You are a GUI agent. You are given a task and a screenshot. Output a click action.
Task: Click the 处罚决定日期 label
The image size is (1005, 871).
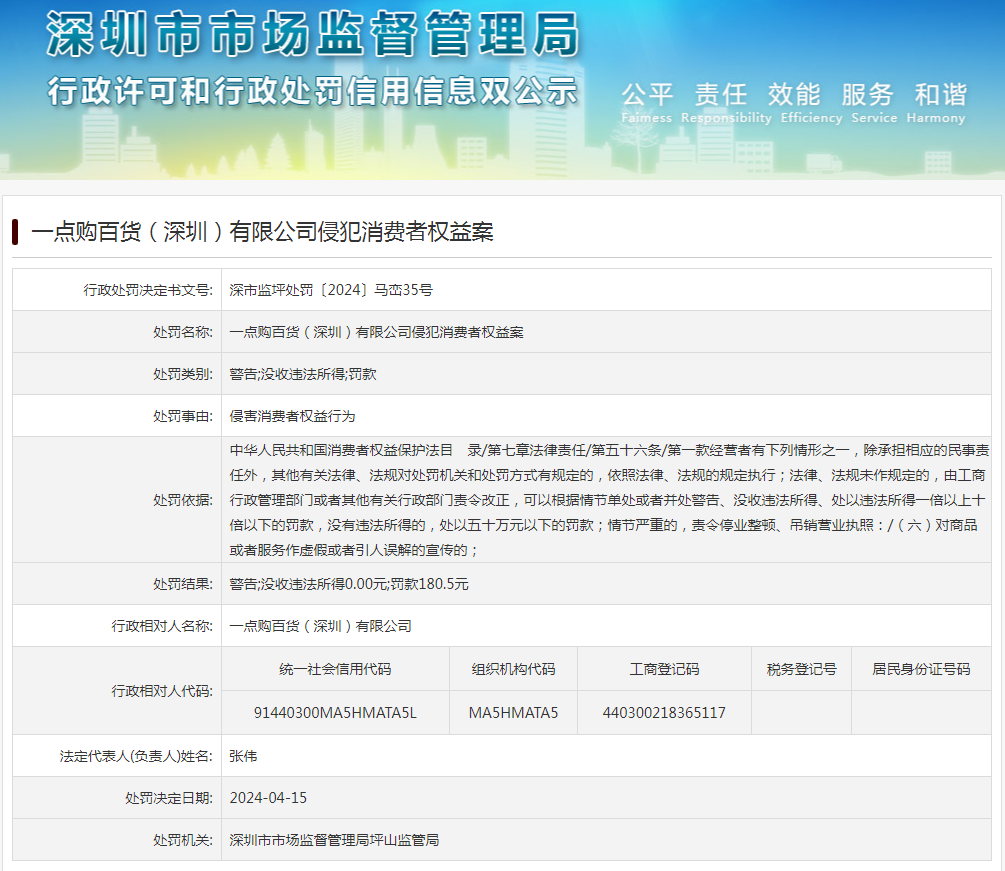(169, 798)
